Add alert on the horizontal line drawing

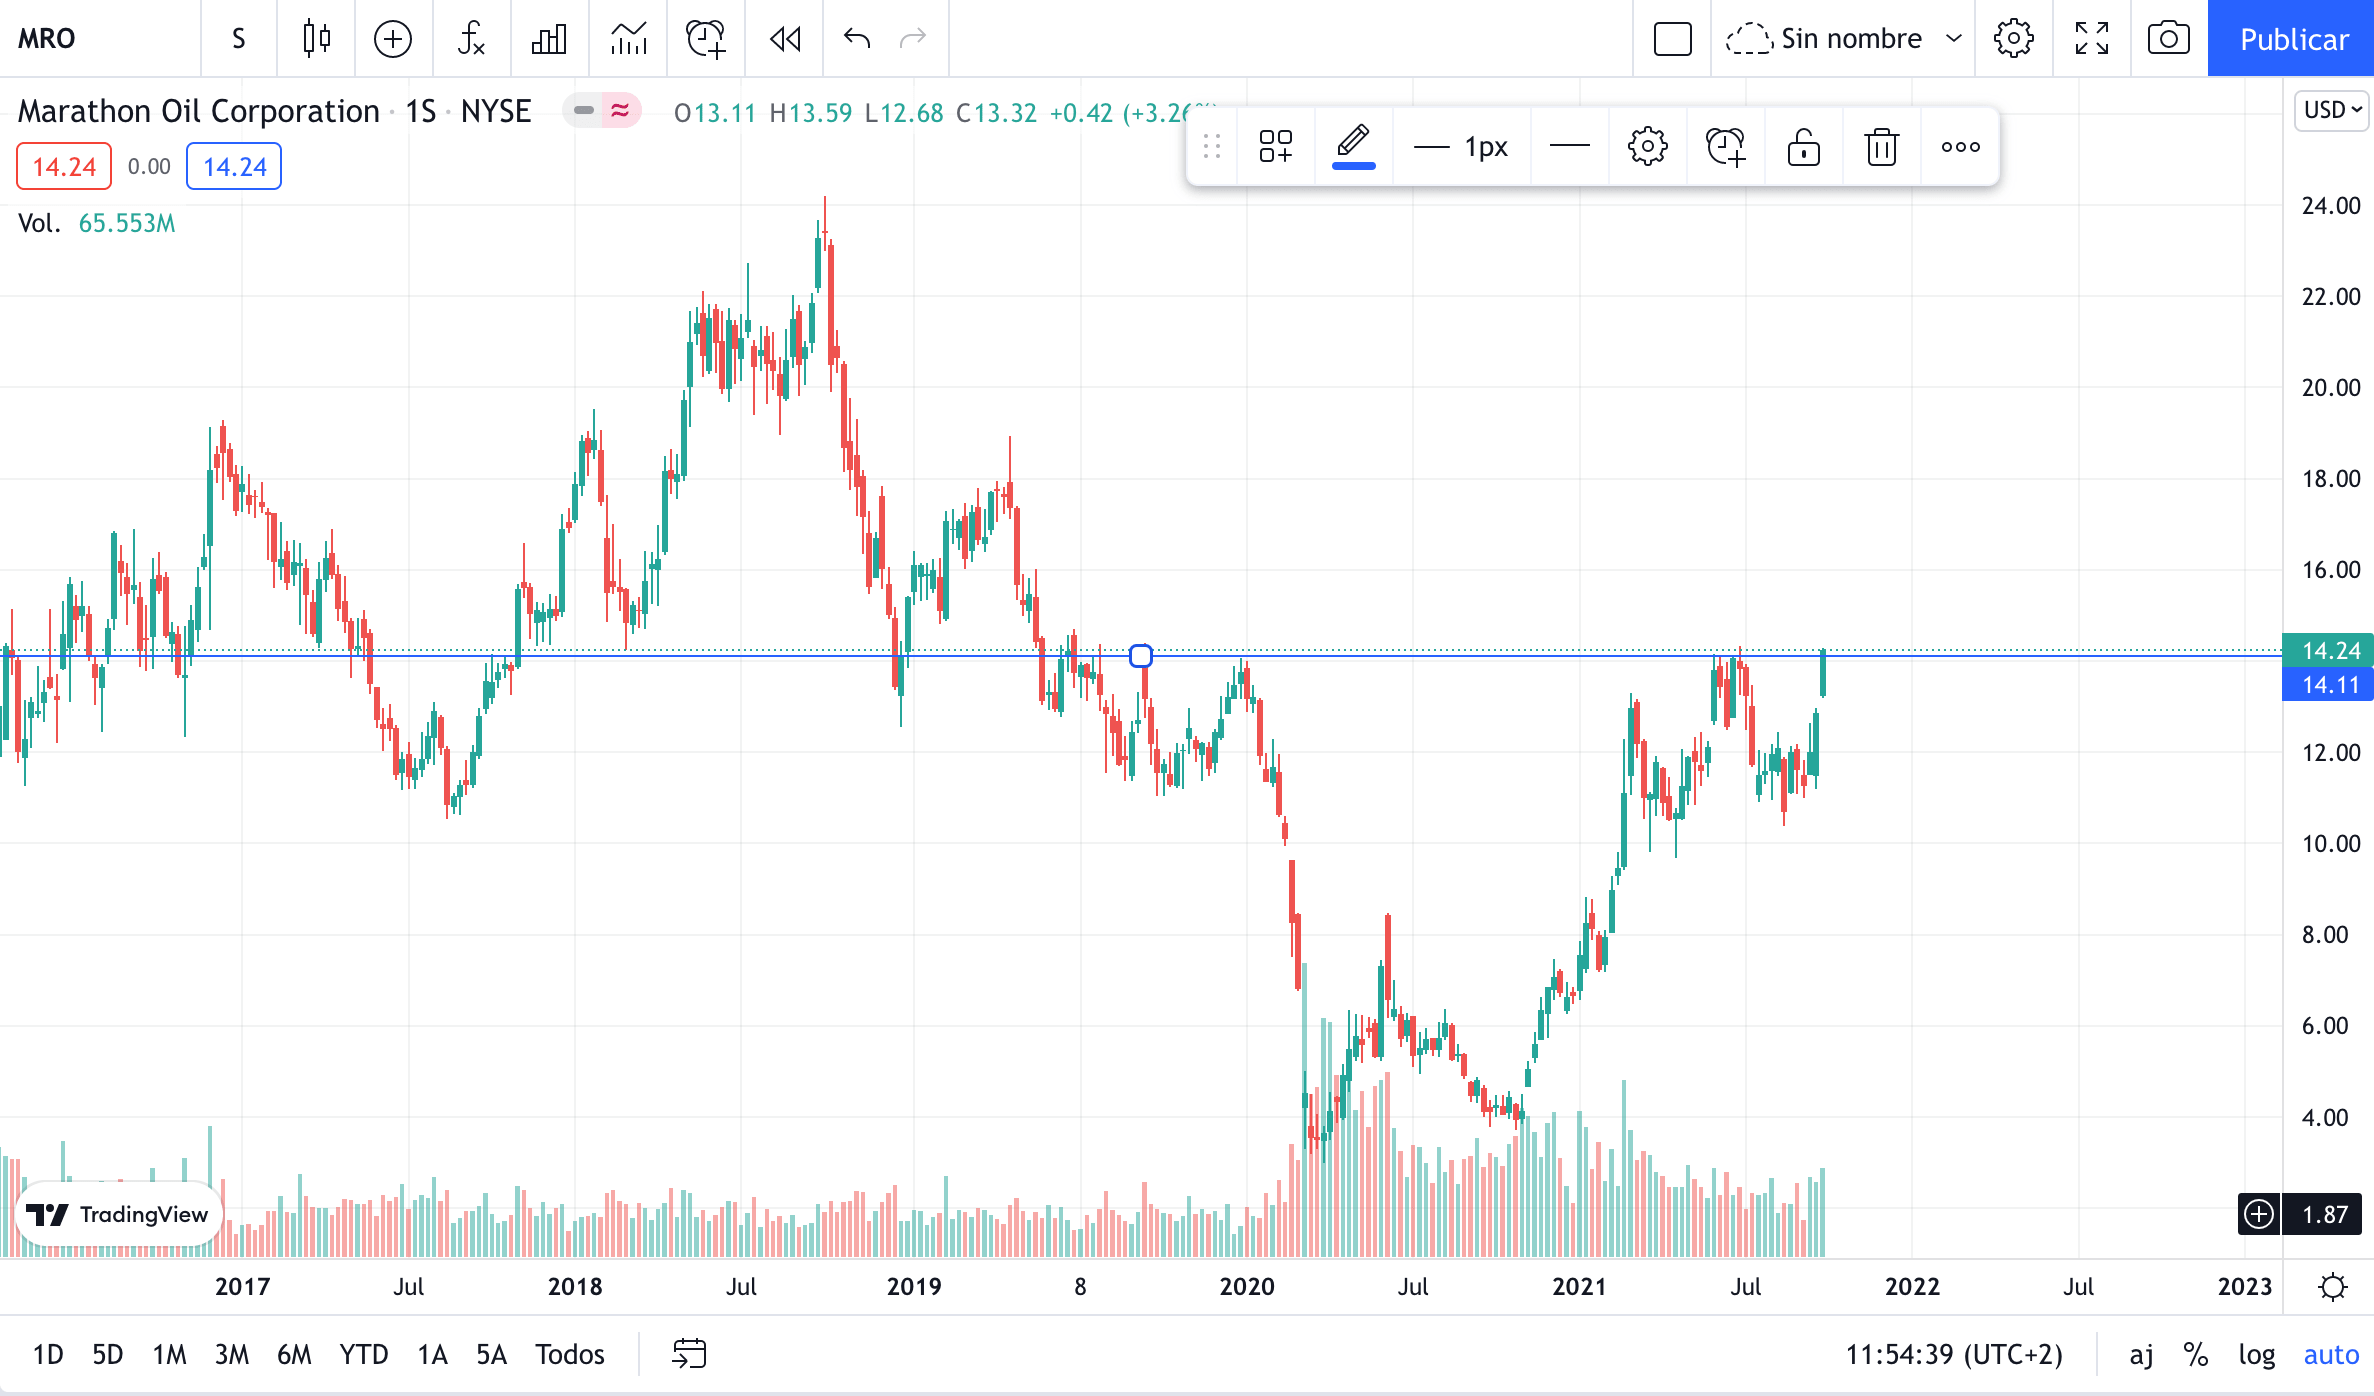pyautogui.click(x=1726, y=147)
